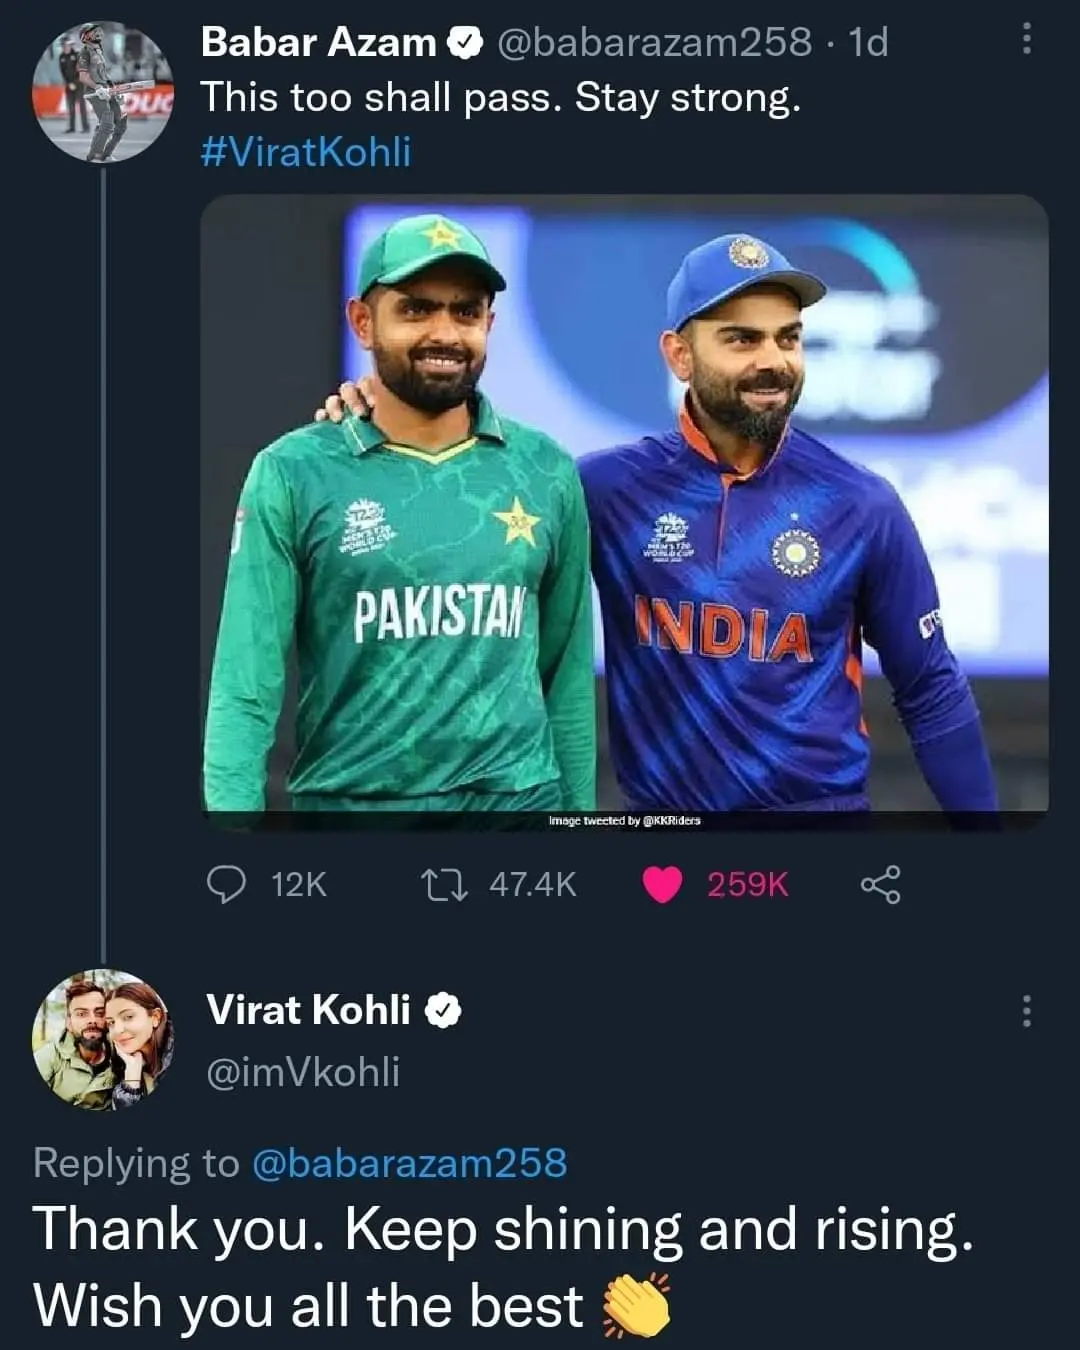Screen dimensions: 1080x1350
Task: Click Babar Azam's display name
Action: click(x=313, y=42)
